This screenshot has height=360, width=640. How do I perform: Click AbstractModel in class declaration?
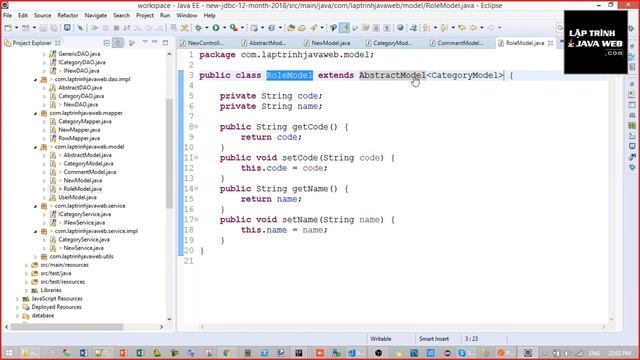[392, 76]
